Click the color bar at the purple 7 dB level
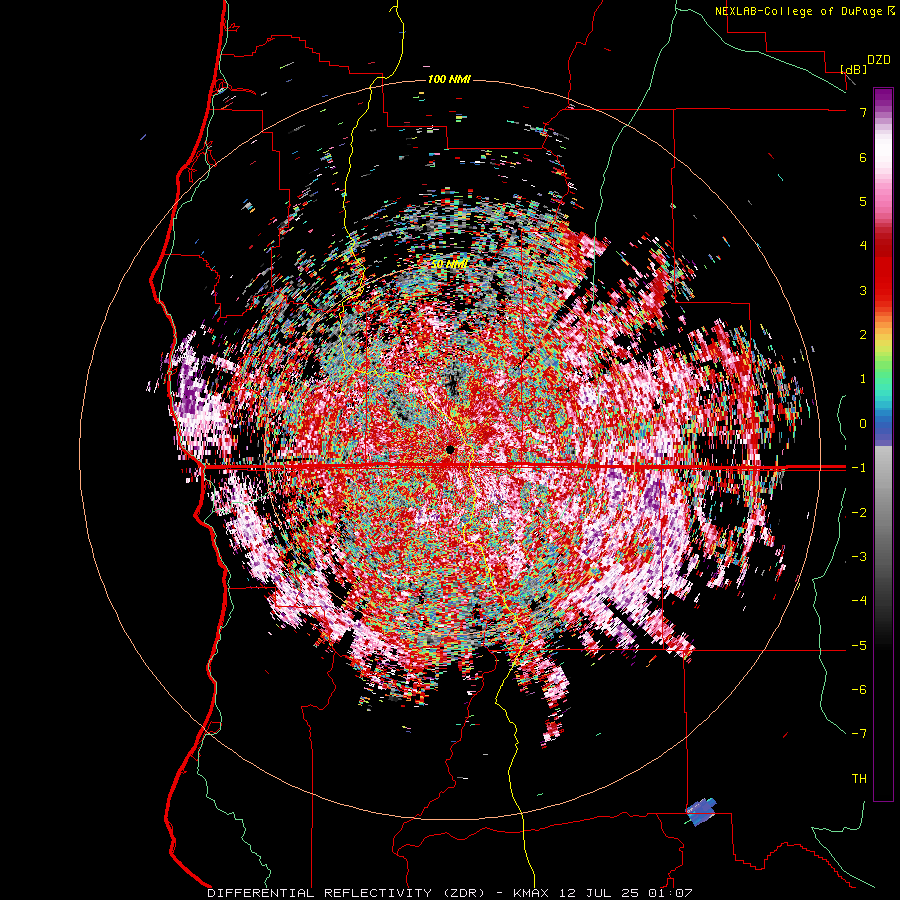 883,112
